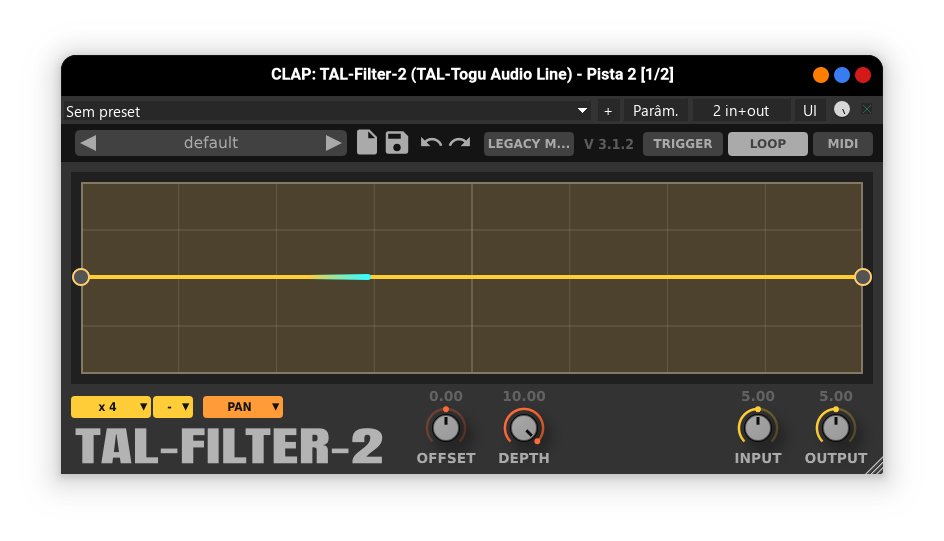Create a new preset with page icon
This screenshot has width=944, height=541.
367,143
